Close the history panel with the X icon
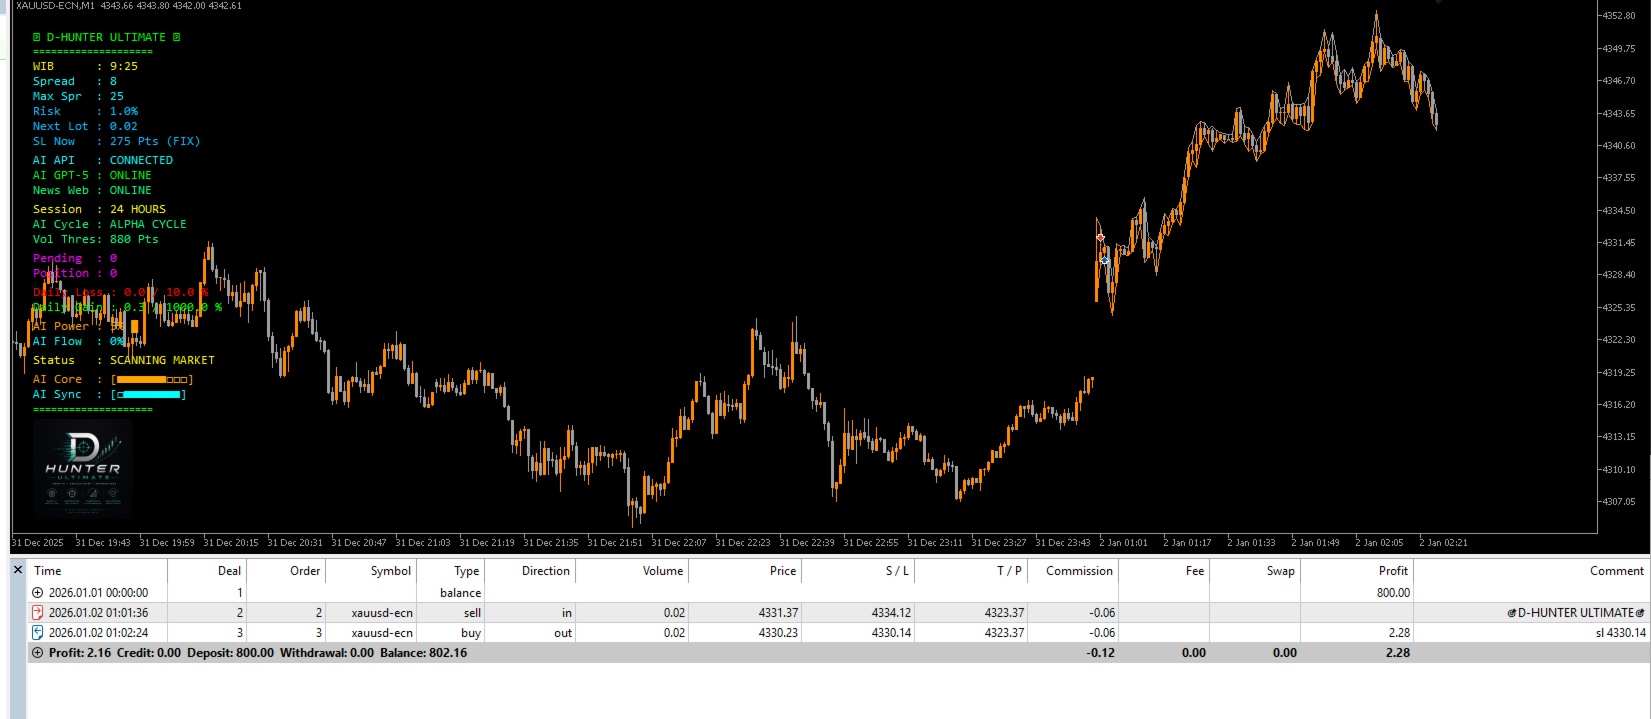 [x=18, y=570]
